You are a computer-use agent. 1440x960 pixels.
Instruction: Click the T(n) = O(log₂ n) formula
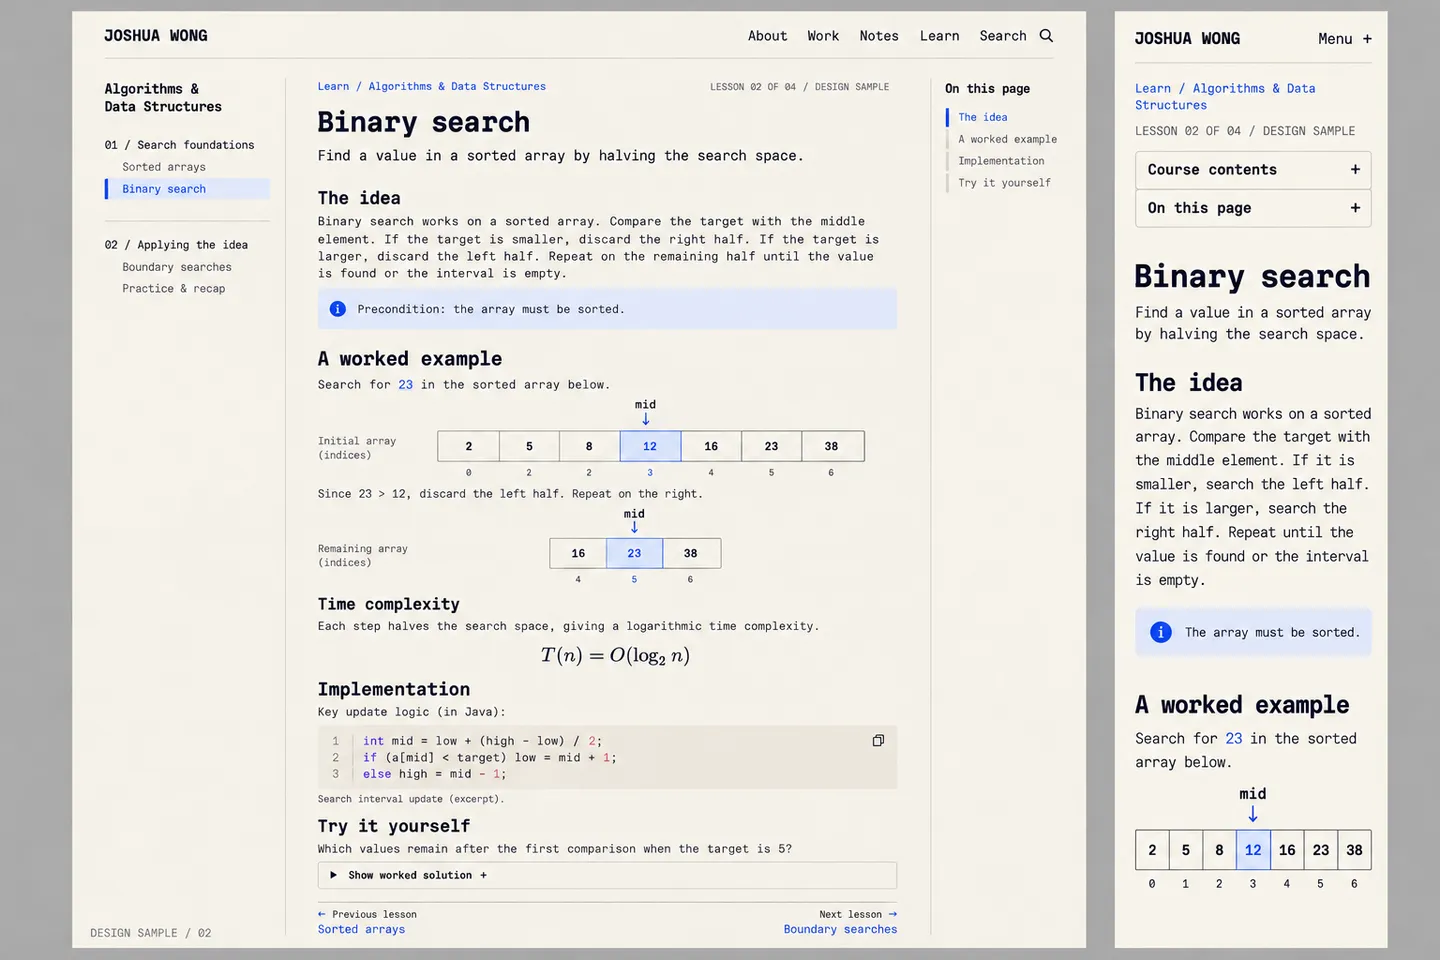tap(615, 656)
